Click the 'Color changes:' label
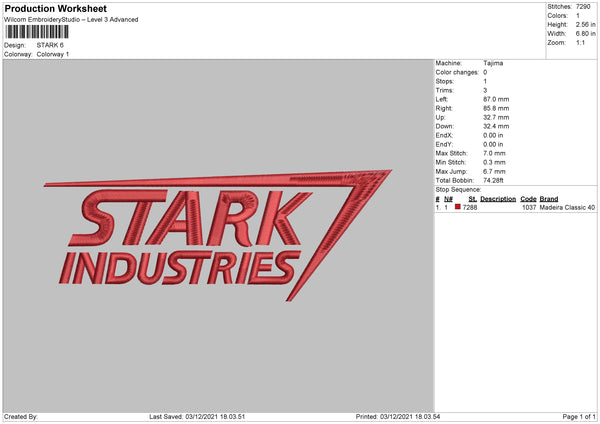Viewport: 600px width, 424px height. (x=457, y=72)
